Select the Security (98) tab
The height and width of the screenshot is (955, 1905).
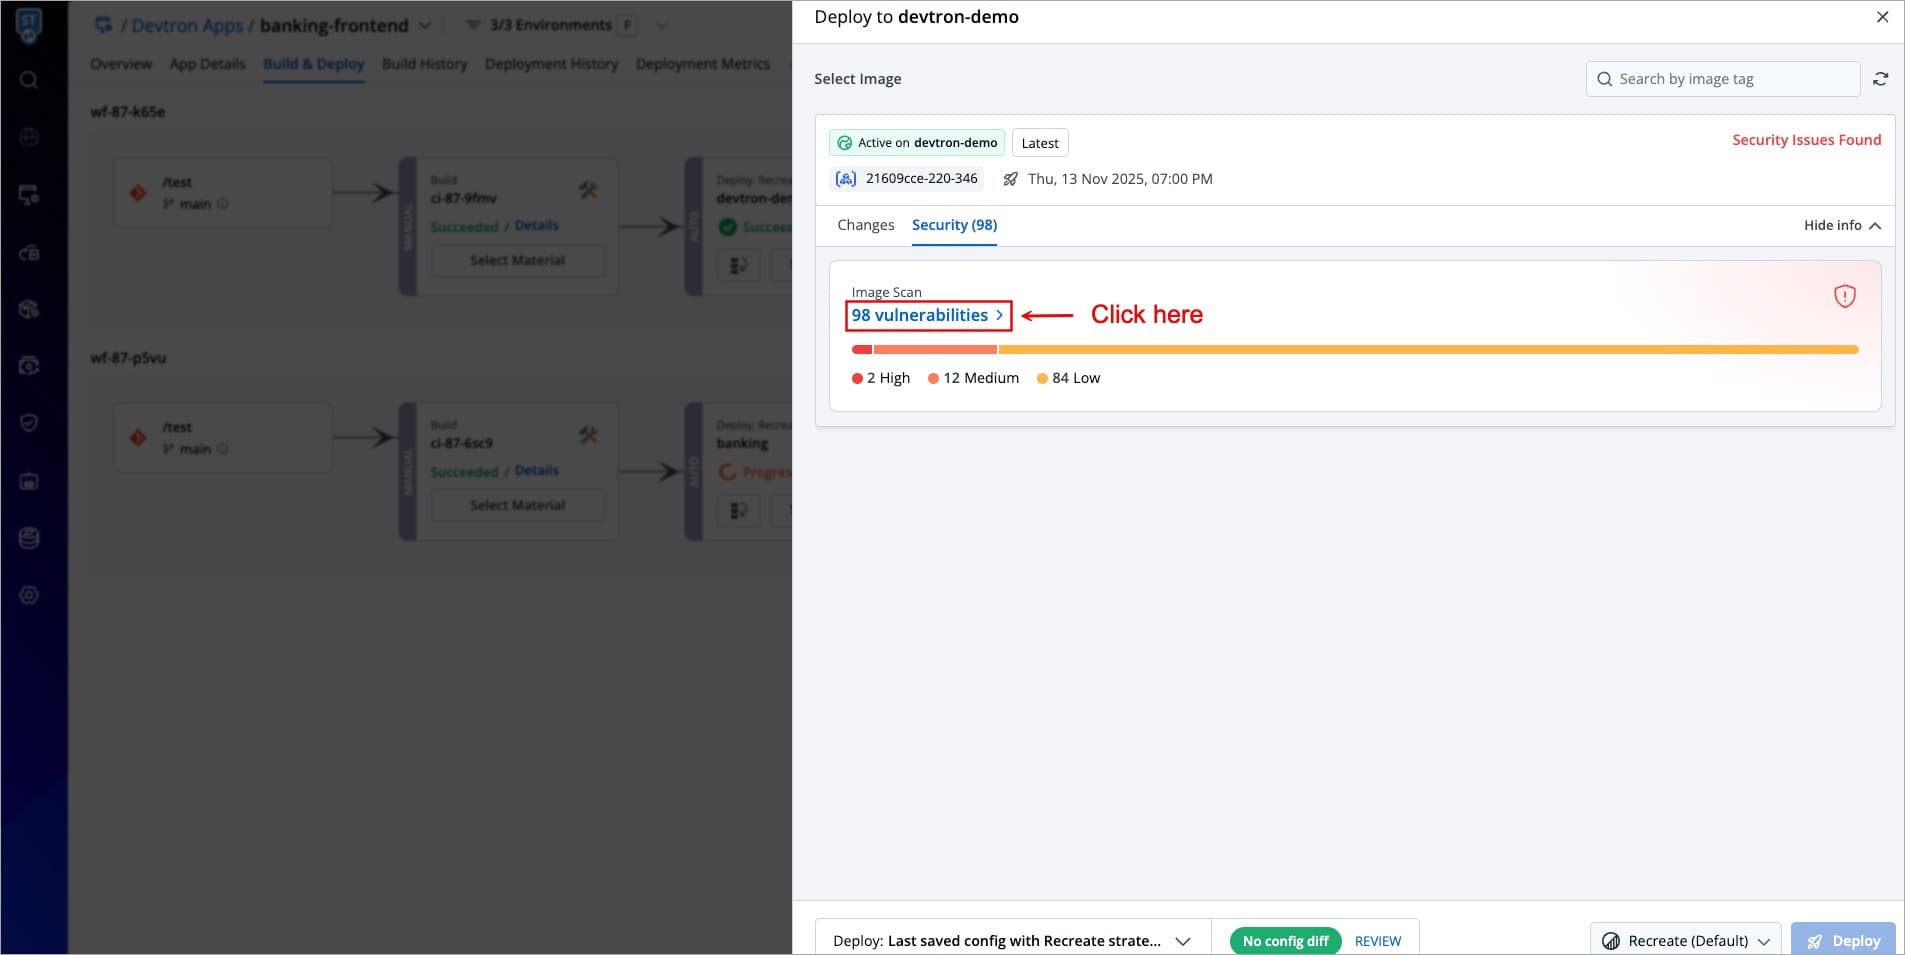coord(954,225)
